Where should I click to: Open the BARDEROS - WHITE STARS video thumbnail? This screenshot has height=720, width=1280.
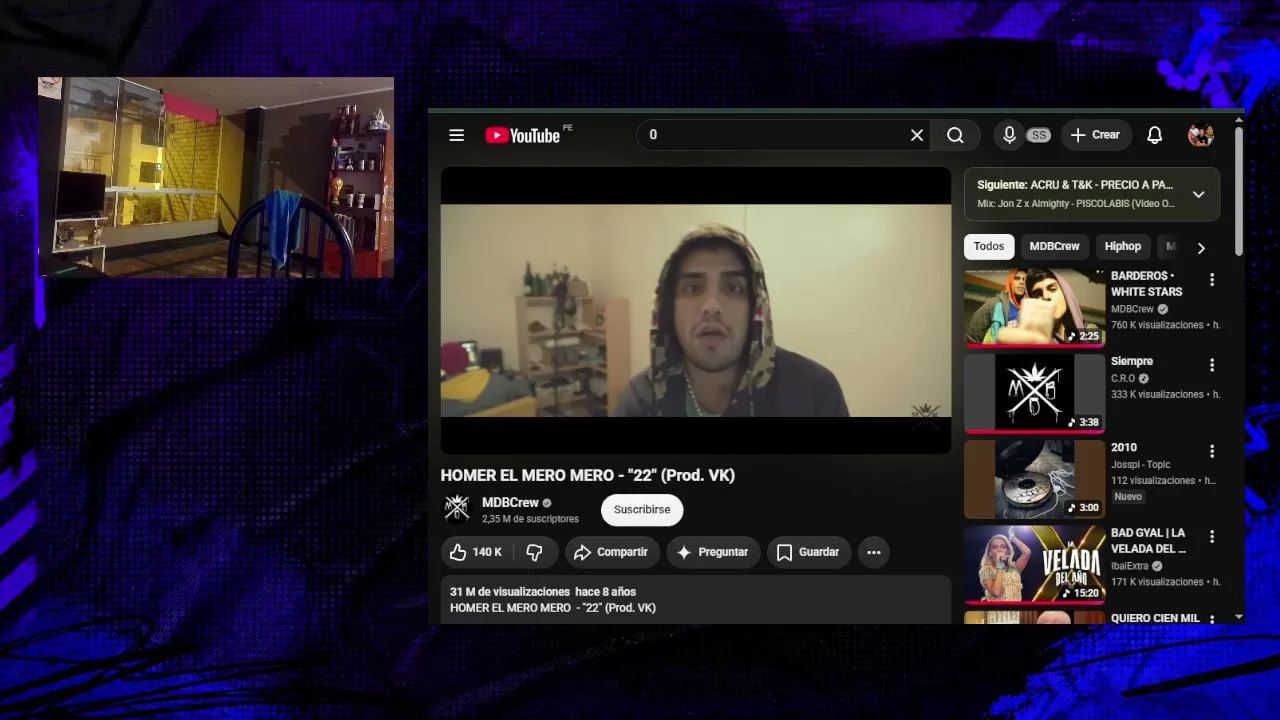click(x=1034, y=306)
